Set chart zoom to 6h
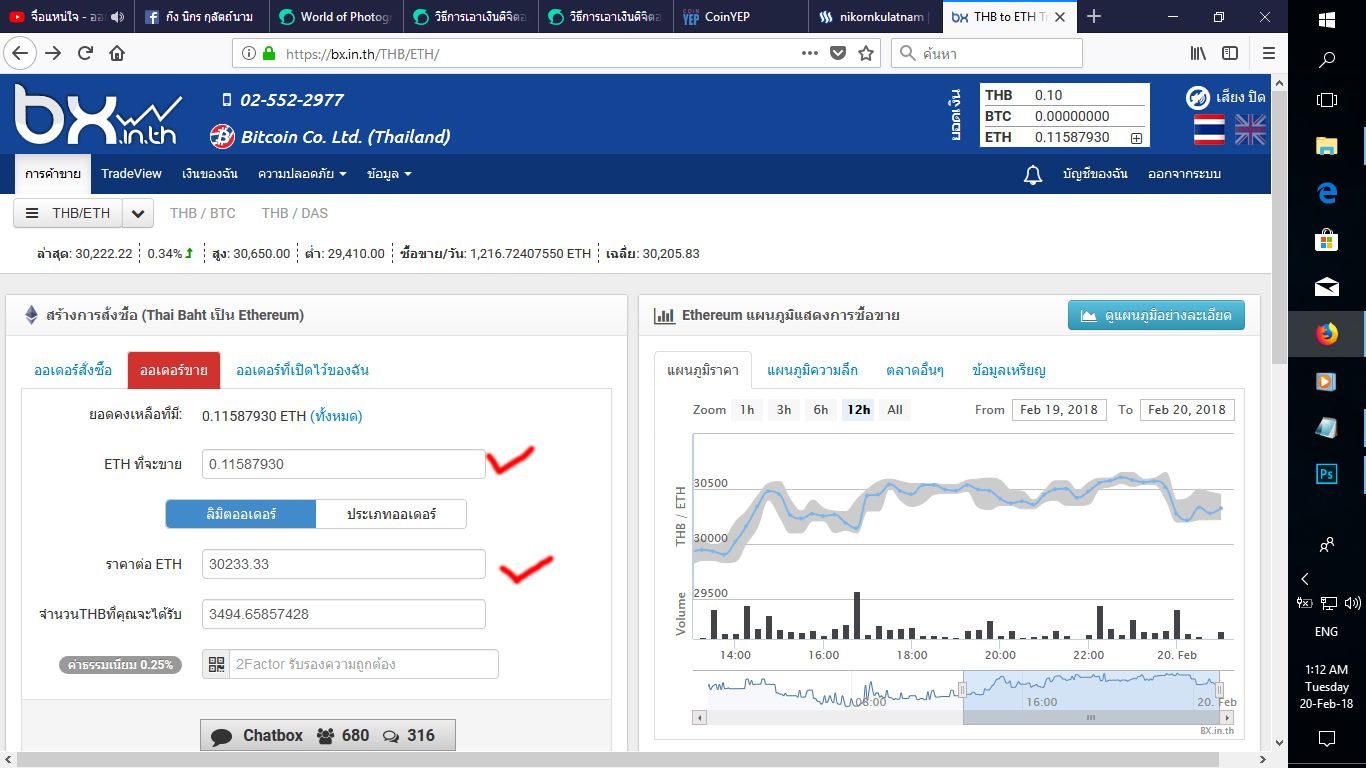This screenshot has width=1366, height=768. 821,410
